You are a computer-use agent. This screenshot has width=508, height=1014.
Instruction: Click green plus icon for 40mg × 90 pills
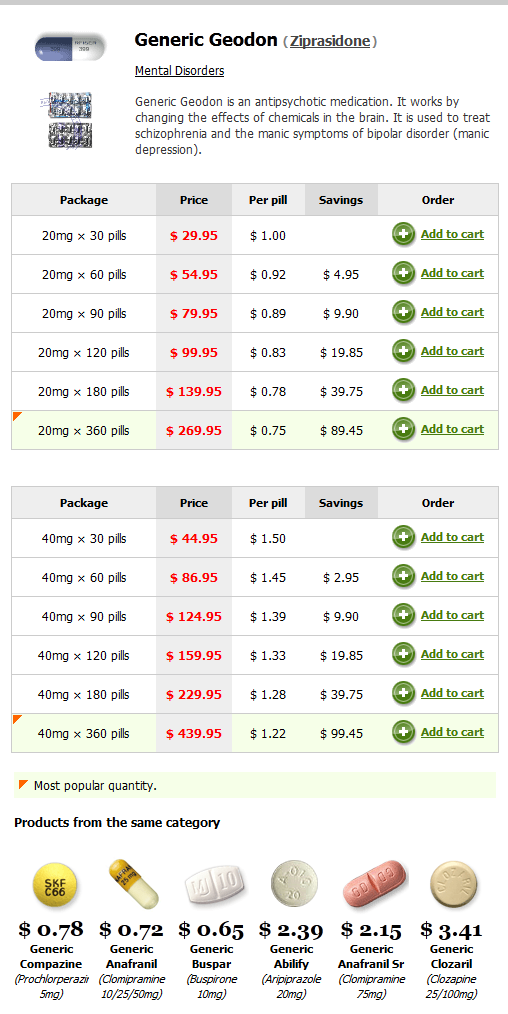(403, 615)
